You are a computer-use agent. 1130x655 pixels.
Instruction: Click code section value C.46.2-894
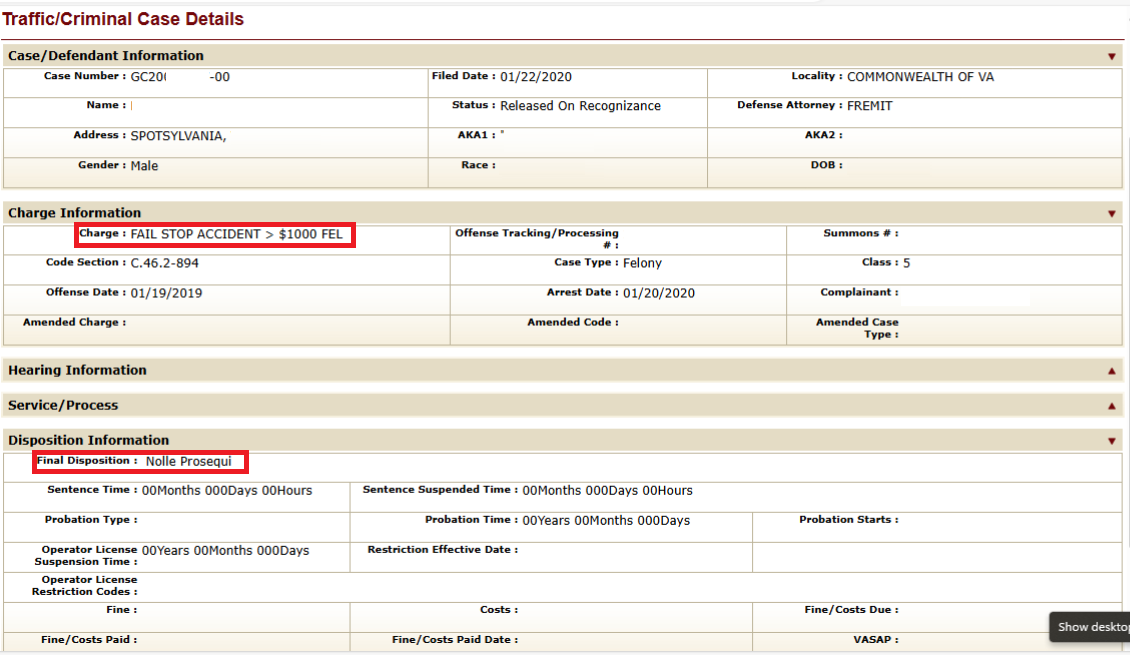click(164, 263)
